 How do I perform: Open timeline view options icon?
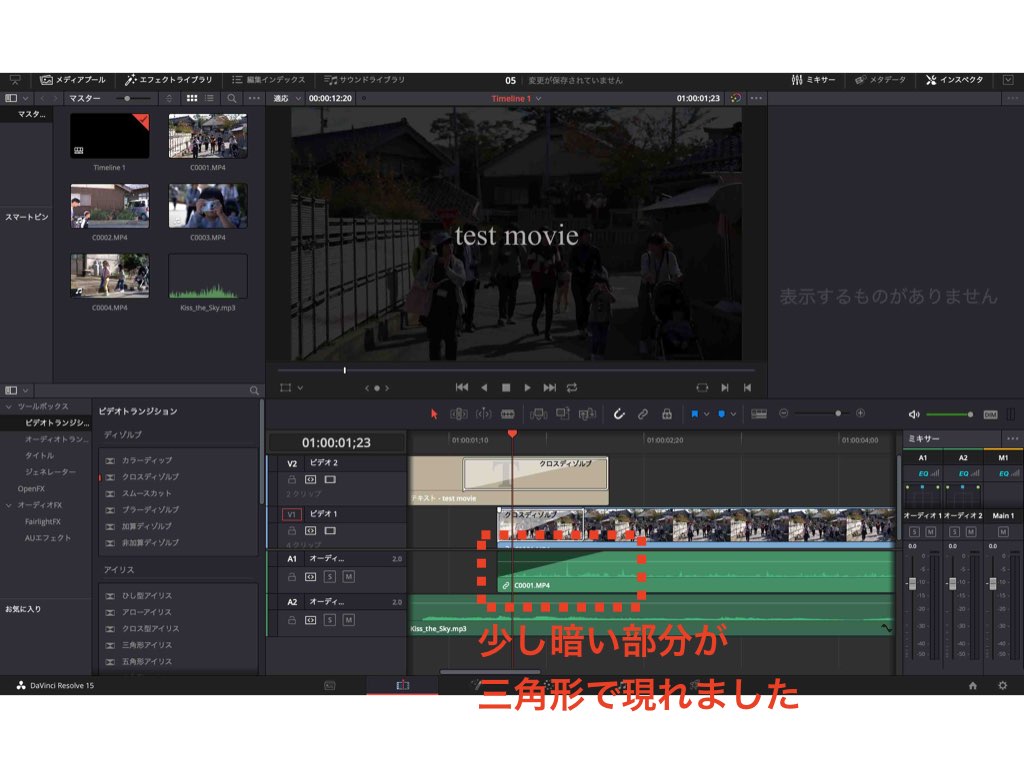point(759,414)
